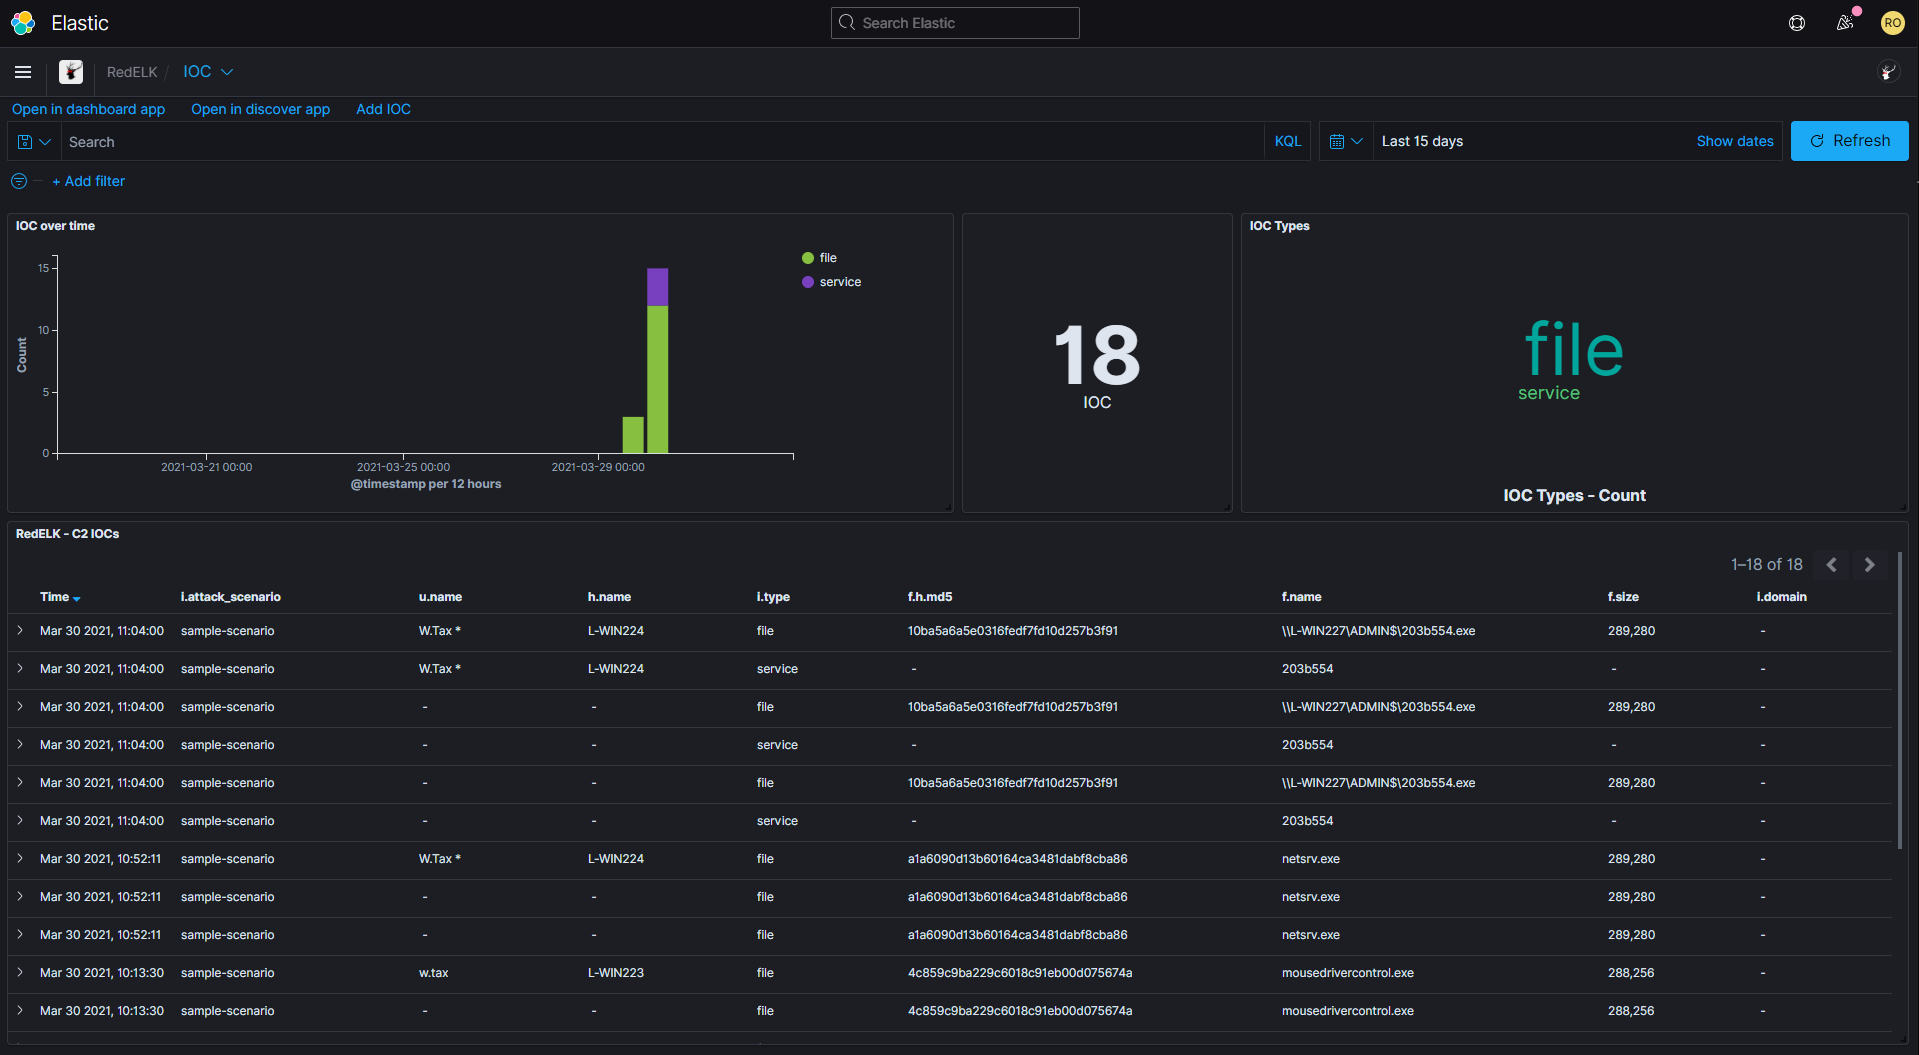Click the f.name column header
Viewport: 1919px width, 1055px height.
click(x=1301, y=597)
